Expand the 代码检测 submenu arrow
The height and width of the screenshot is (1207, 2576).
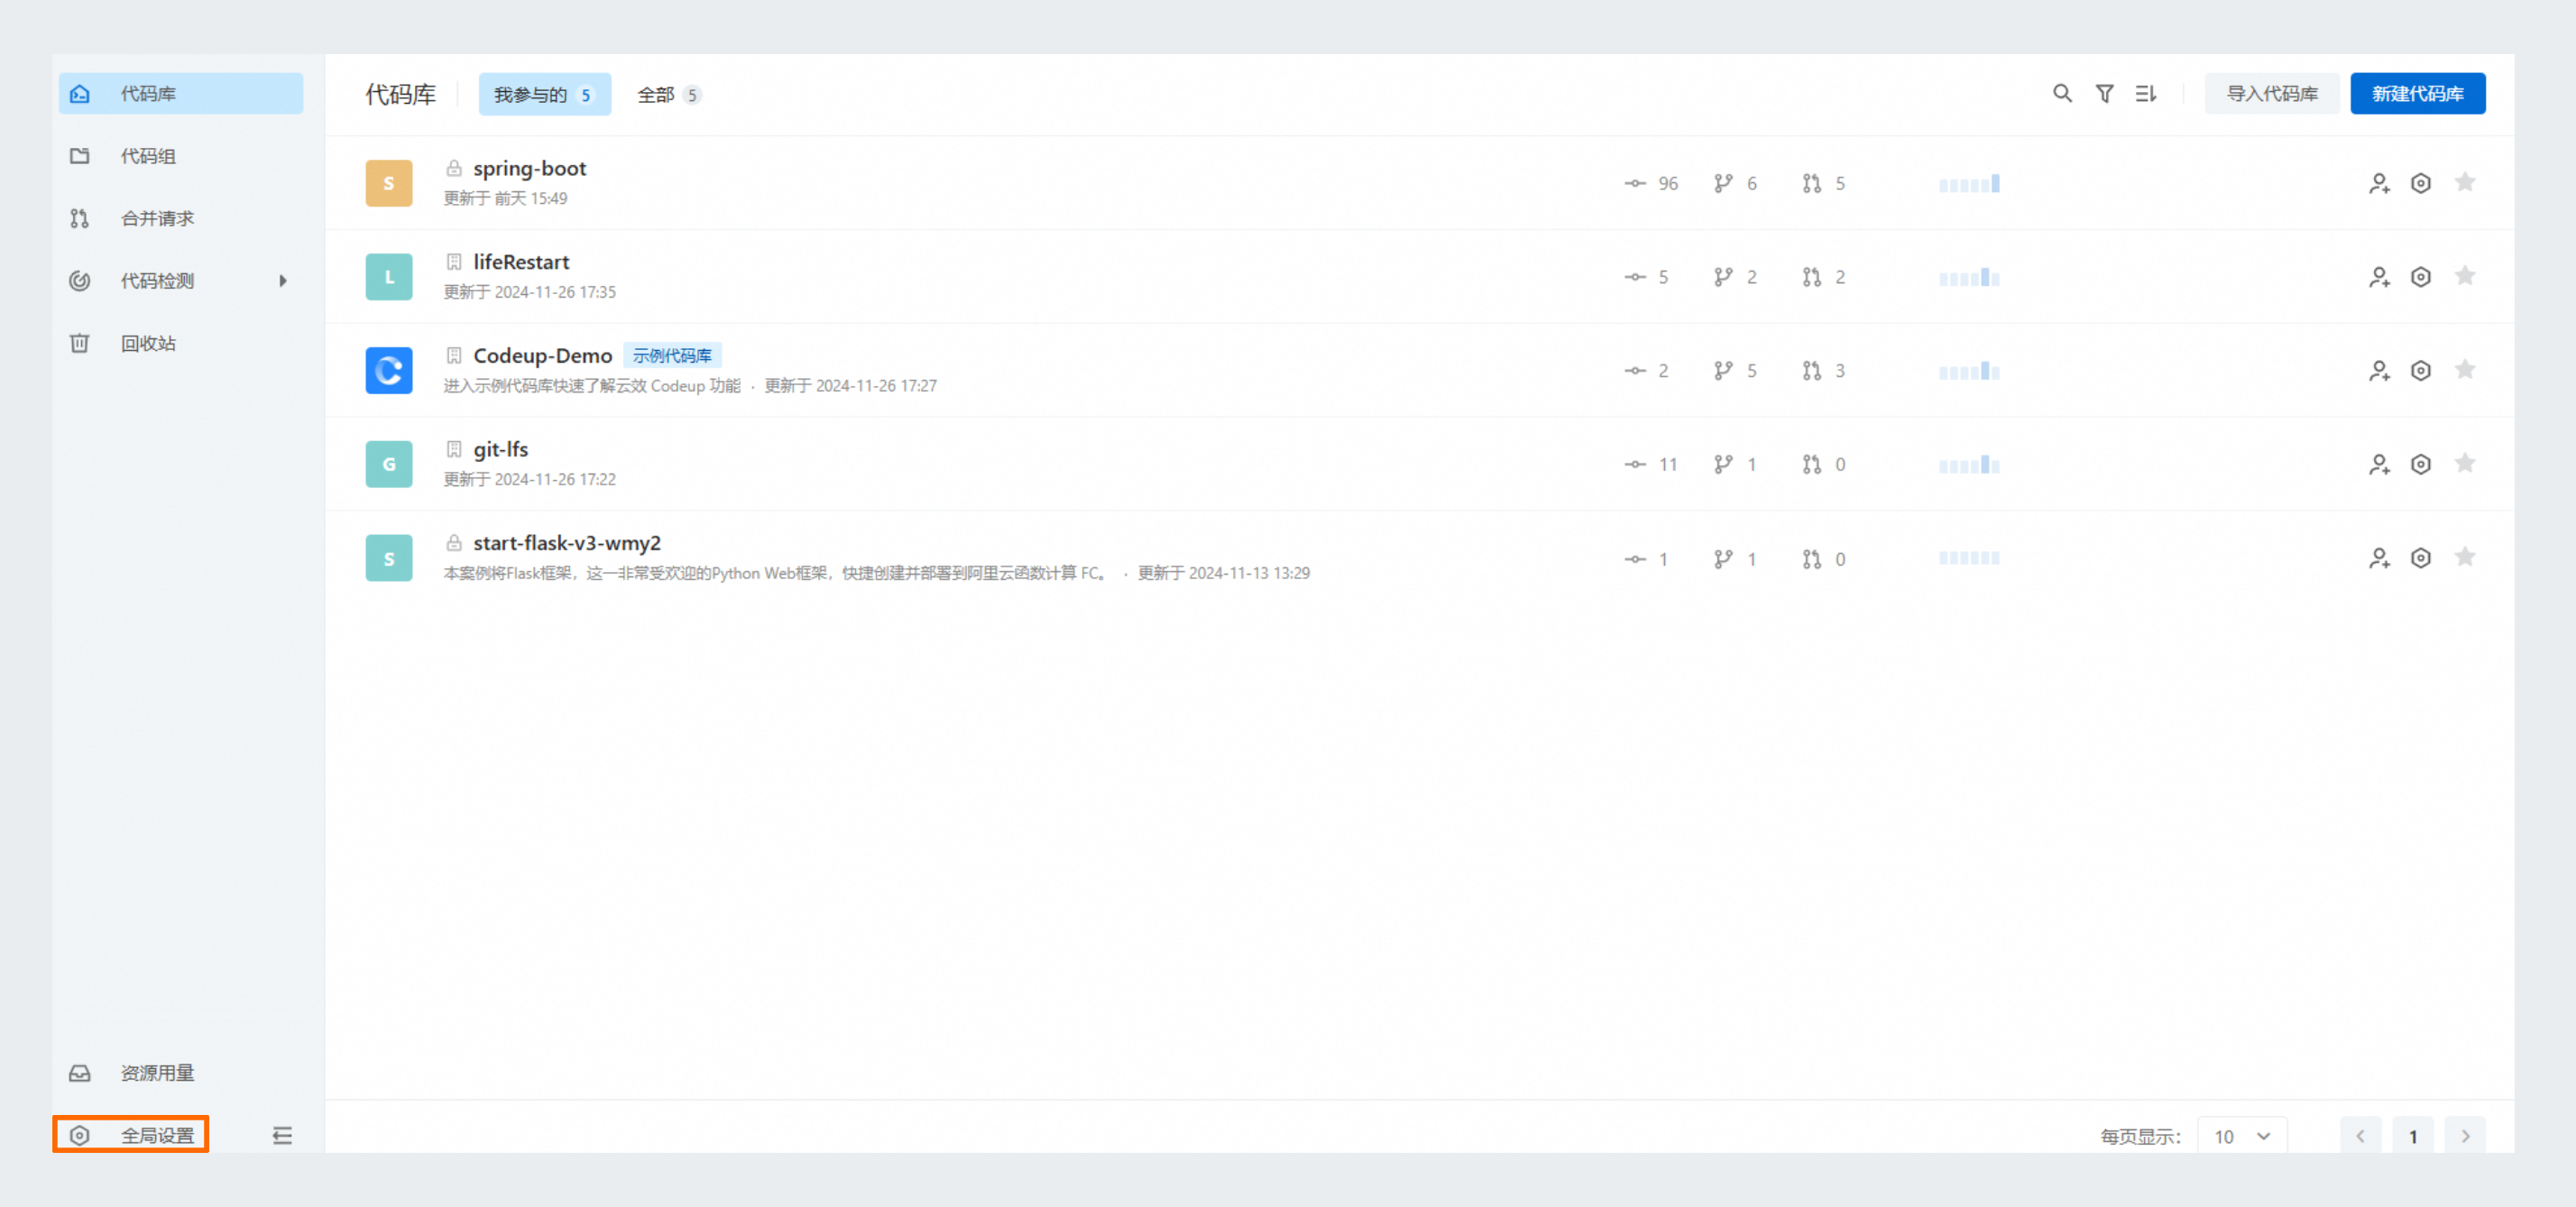point(283,281)
